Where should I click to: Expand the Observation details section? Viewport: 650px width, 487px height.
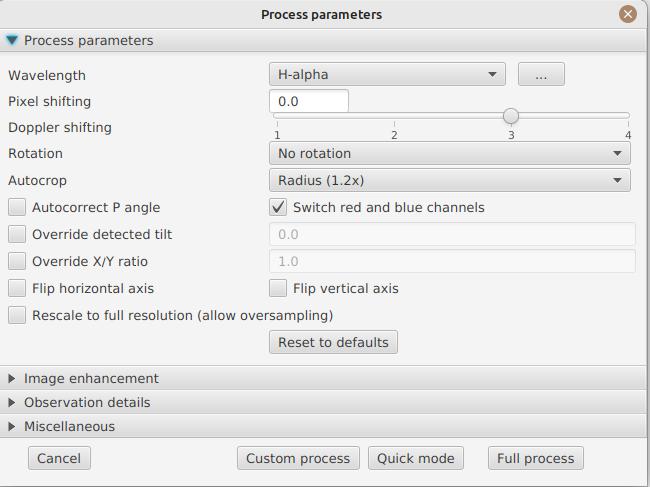coord(12,403)
